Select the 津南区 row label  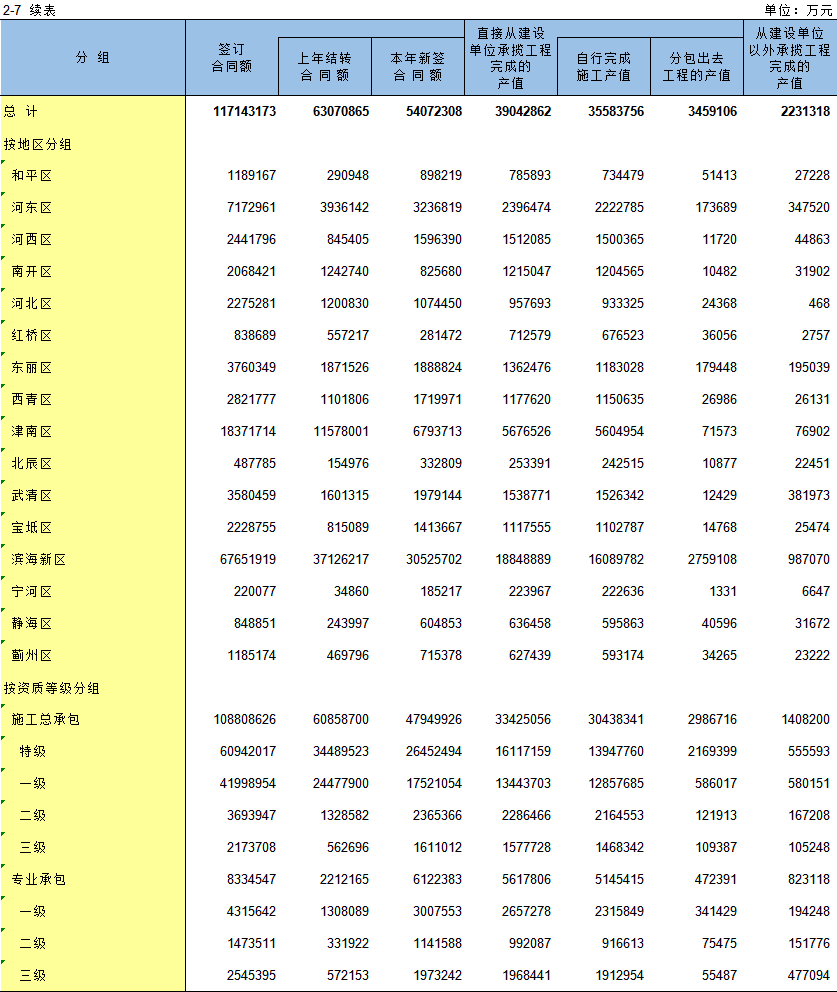point(32,431)
